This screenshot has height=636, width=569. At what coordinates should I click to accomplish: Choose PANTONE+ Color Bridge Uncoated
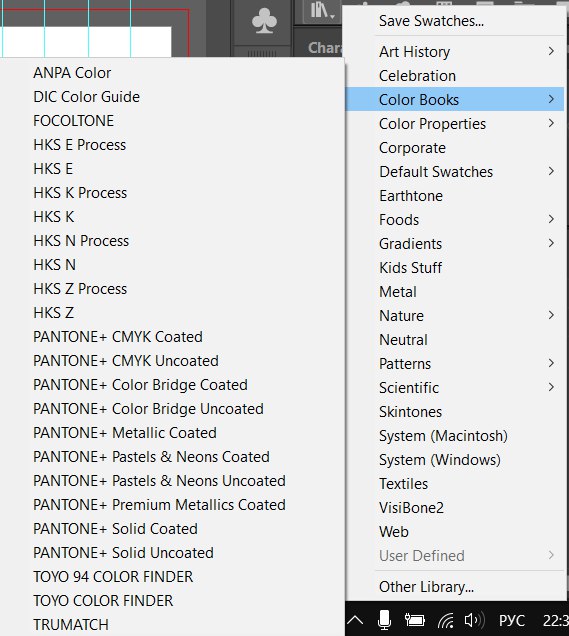tap(172, 408)
